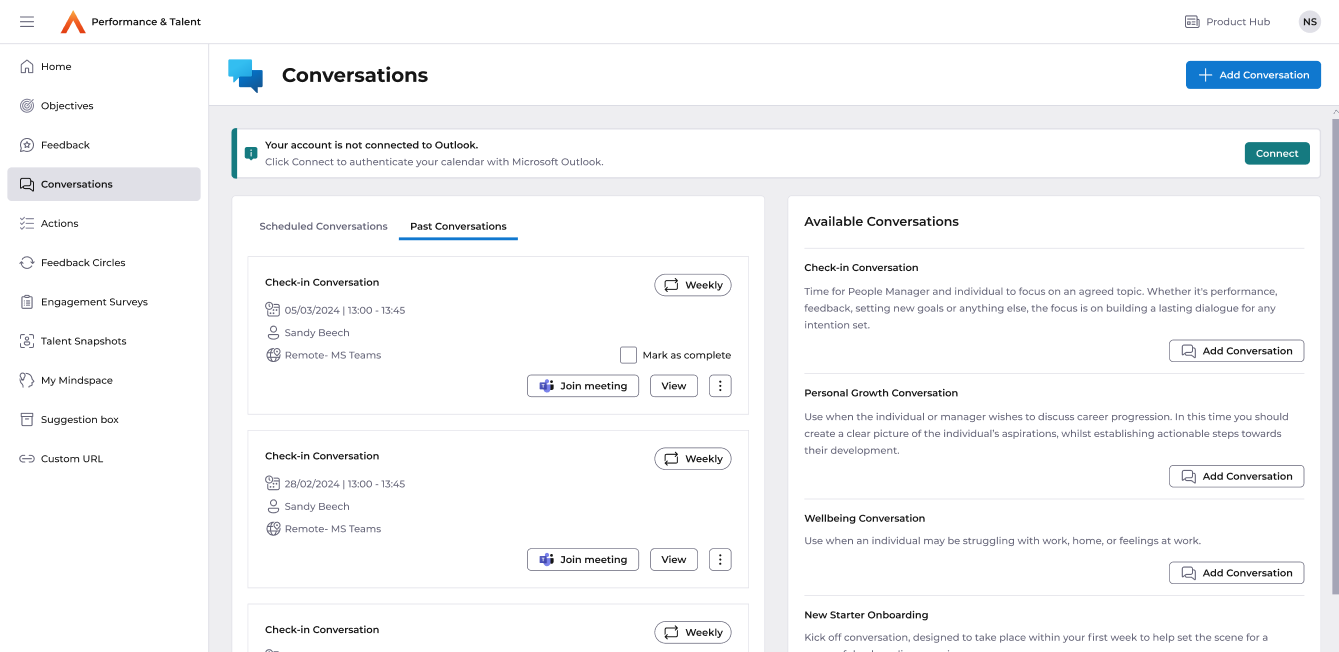Click the teal Connect button for Outlook
Screen dimensions: 1339x652
(x=1277, y=154)
